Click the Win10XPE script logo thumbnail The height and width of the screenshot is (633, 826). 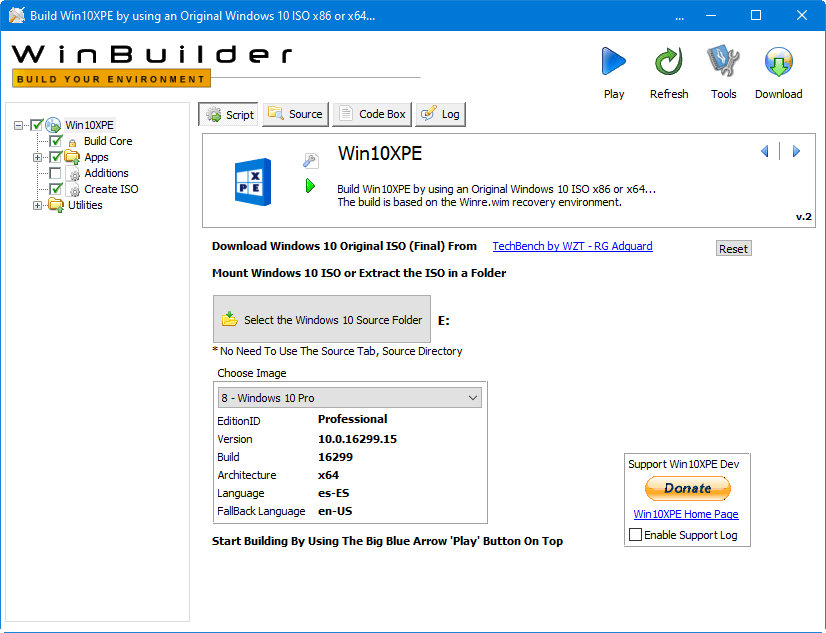click(x=252, y=181)
